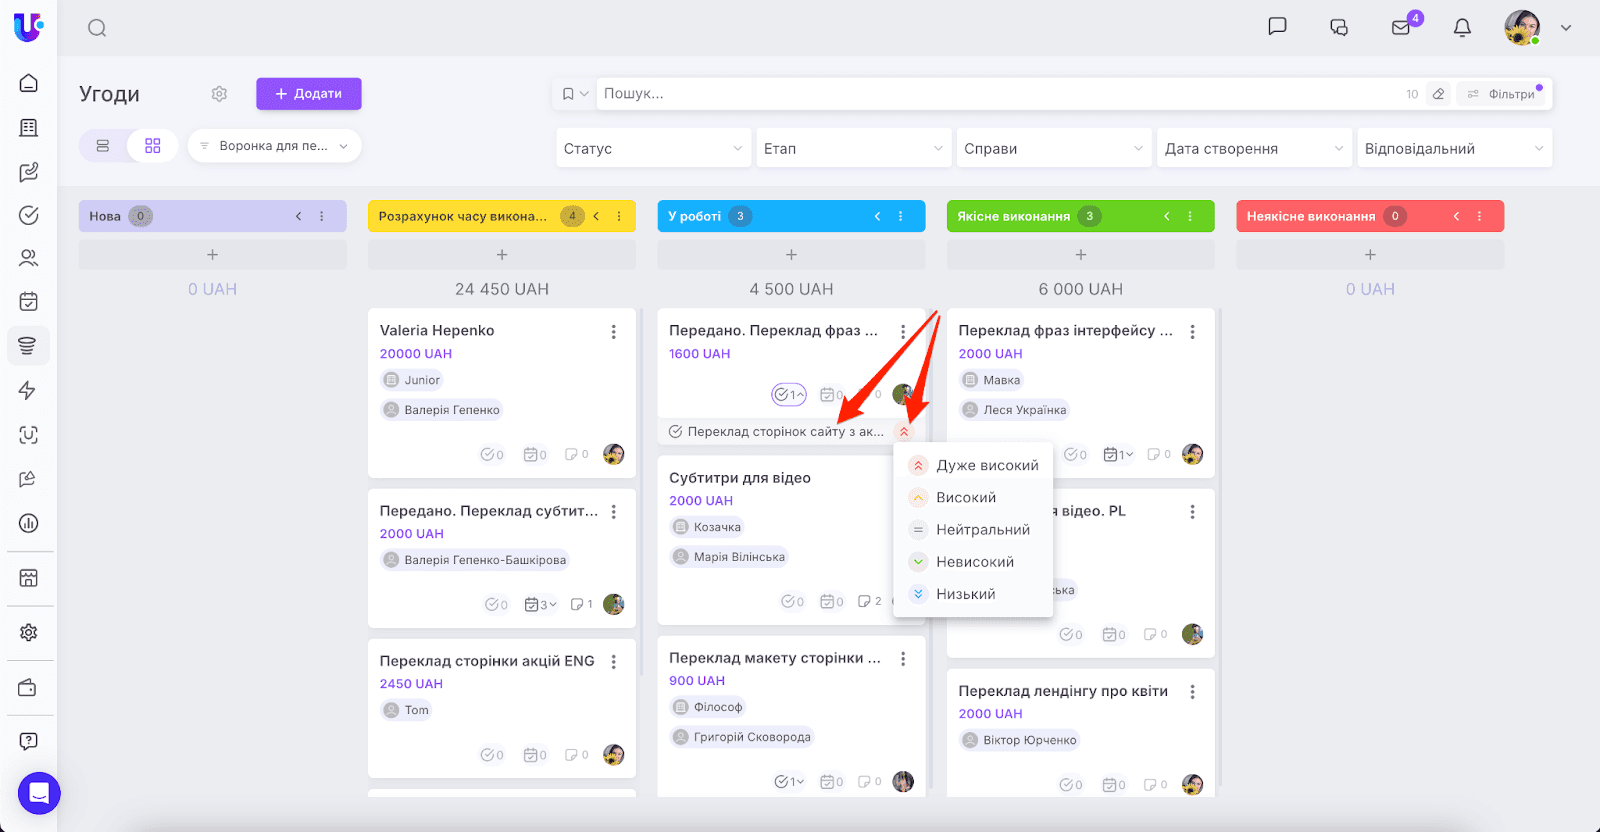Switch to kanban board view toggle
1600x832 pixels.
153,146
